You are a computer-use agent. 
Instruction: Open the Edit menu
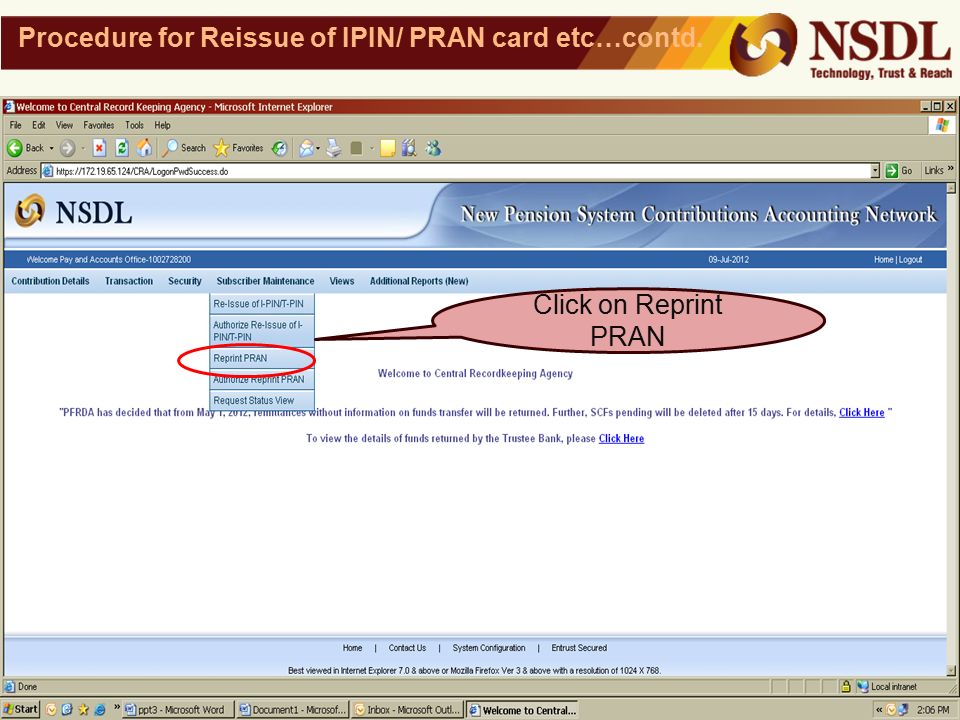coord(39,126)
